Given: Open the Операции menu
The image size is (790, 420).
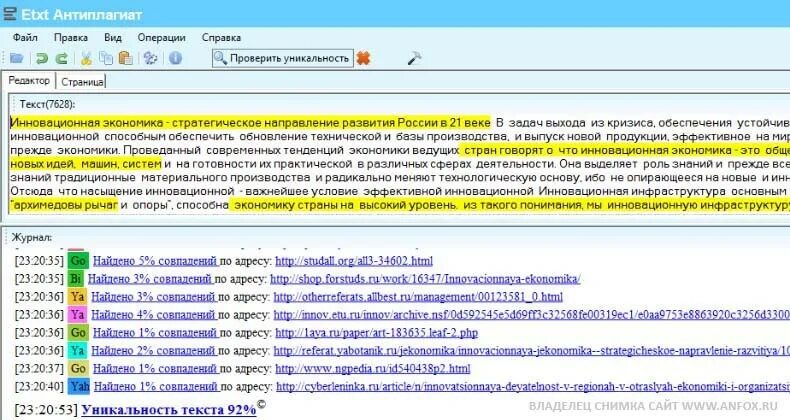Looking at the screenshot, I should pos(161,38).
